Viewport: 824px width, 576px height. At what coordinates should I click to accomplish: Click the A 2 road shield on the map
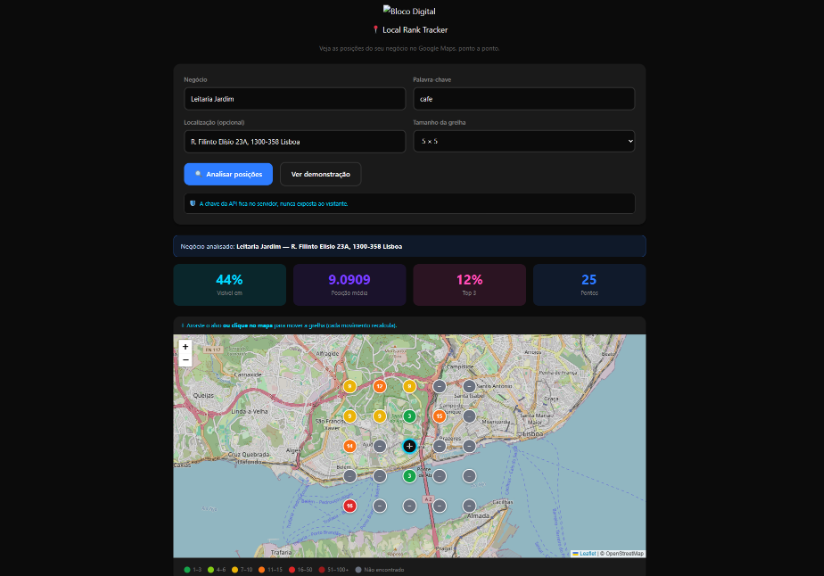coord(428,499)
